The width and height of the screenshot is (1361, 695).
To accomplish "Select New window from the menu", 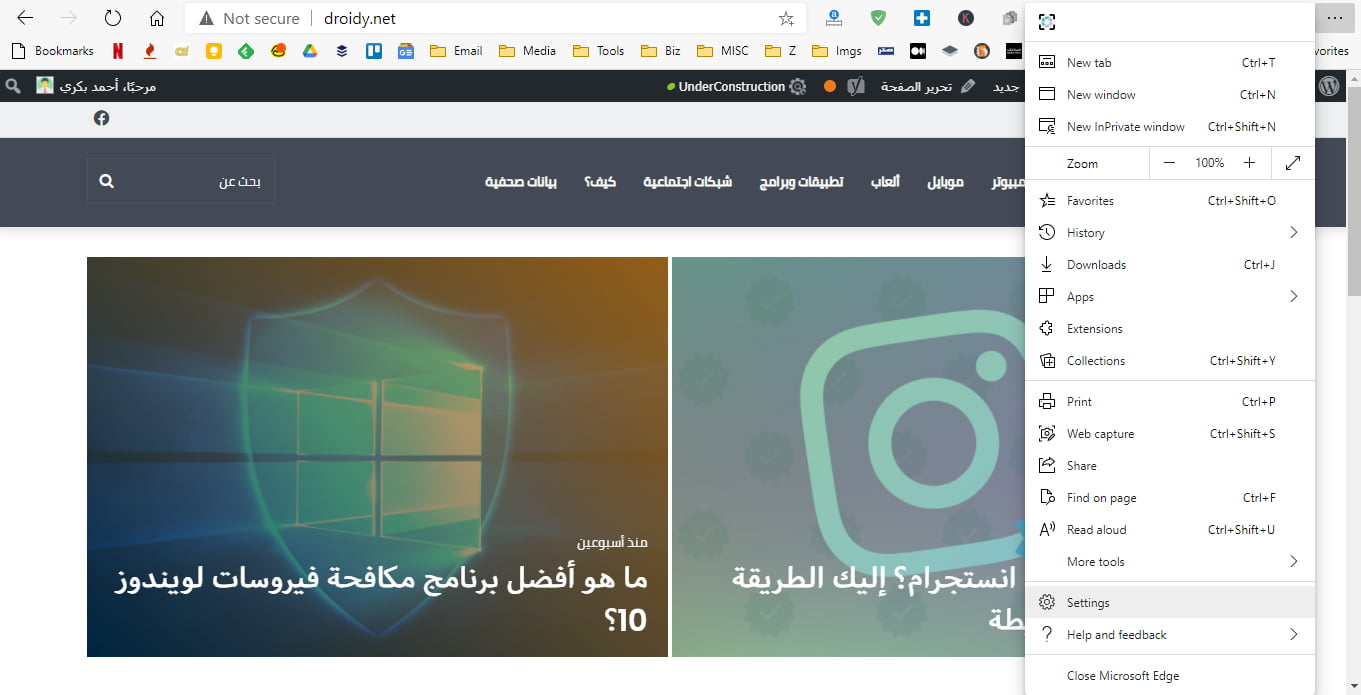I will point(1170,94).
